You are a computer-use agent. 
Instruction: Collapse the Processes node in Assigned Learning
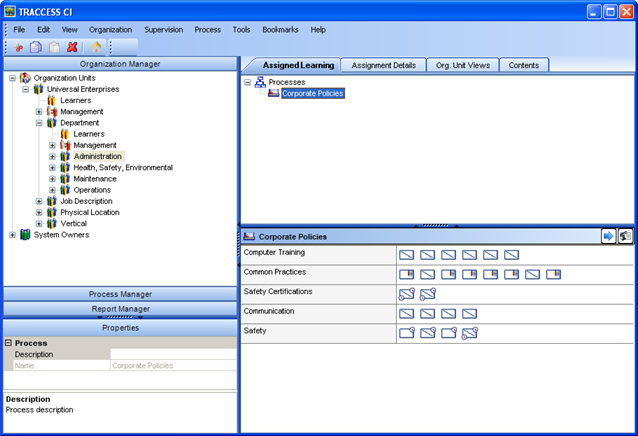click(x=247, y=82)
